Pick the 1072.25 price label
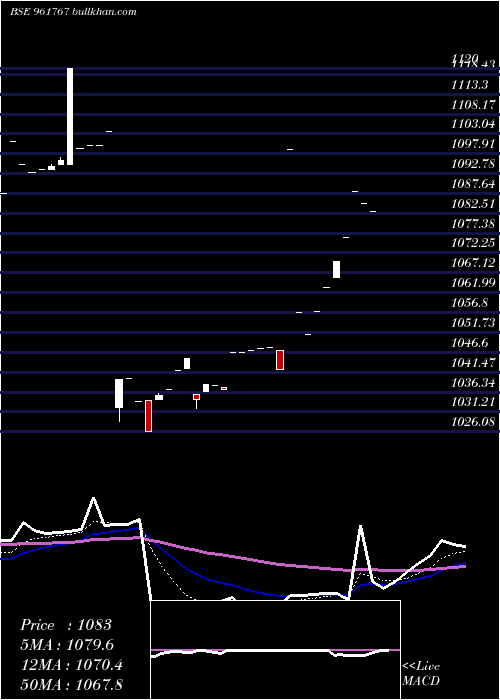 coord(473,243)
